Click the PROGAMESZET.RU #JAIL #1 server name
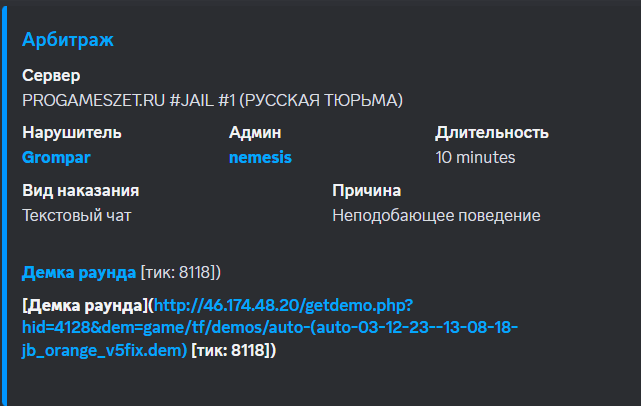Viewport: 641px width, 406px height. [213, 101]
